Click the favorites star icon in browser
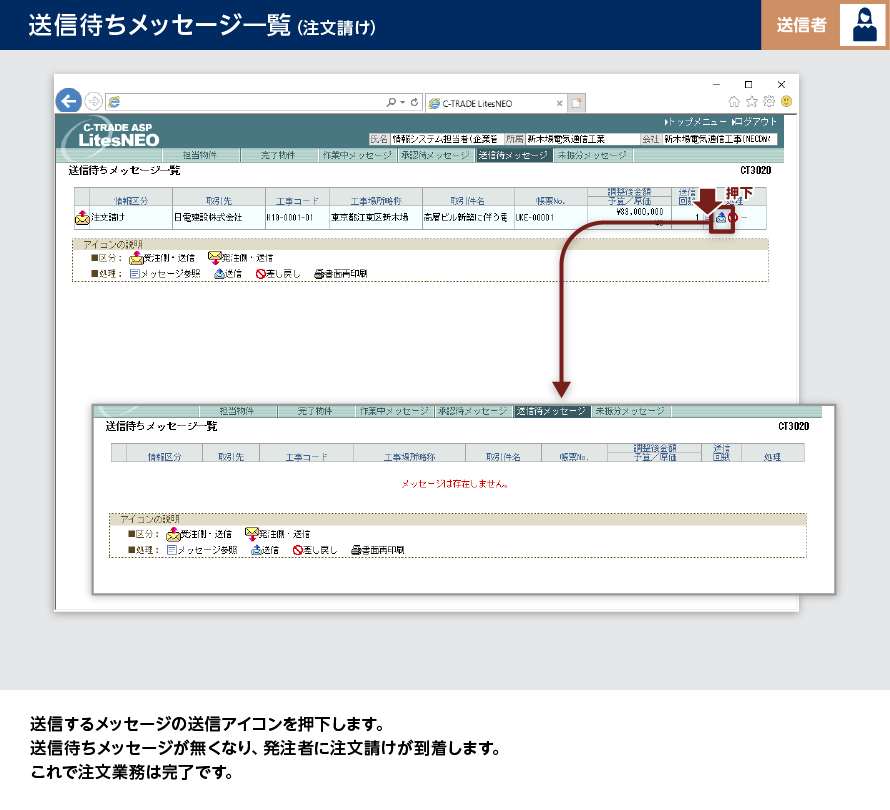The height and width of the screenshot is (810, 890). pos(752,101)
